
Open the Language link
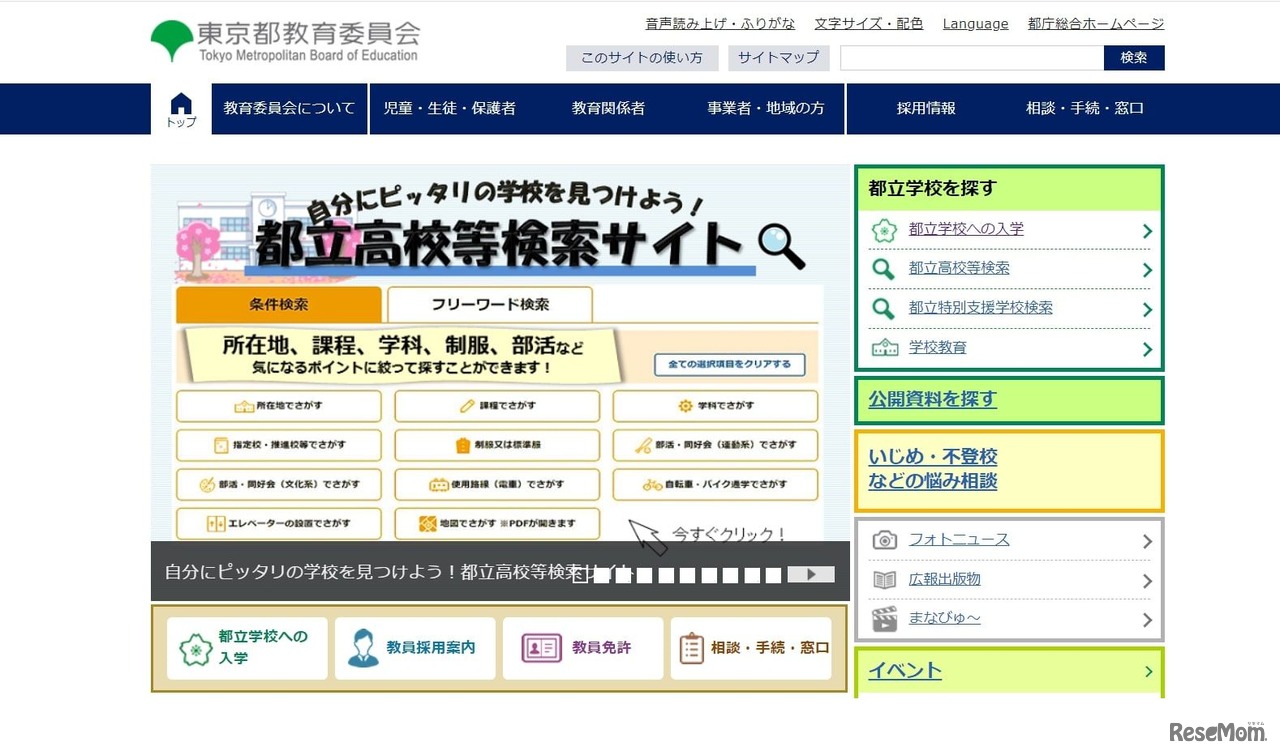point(976,24)
